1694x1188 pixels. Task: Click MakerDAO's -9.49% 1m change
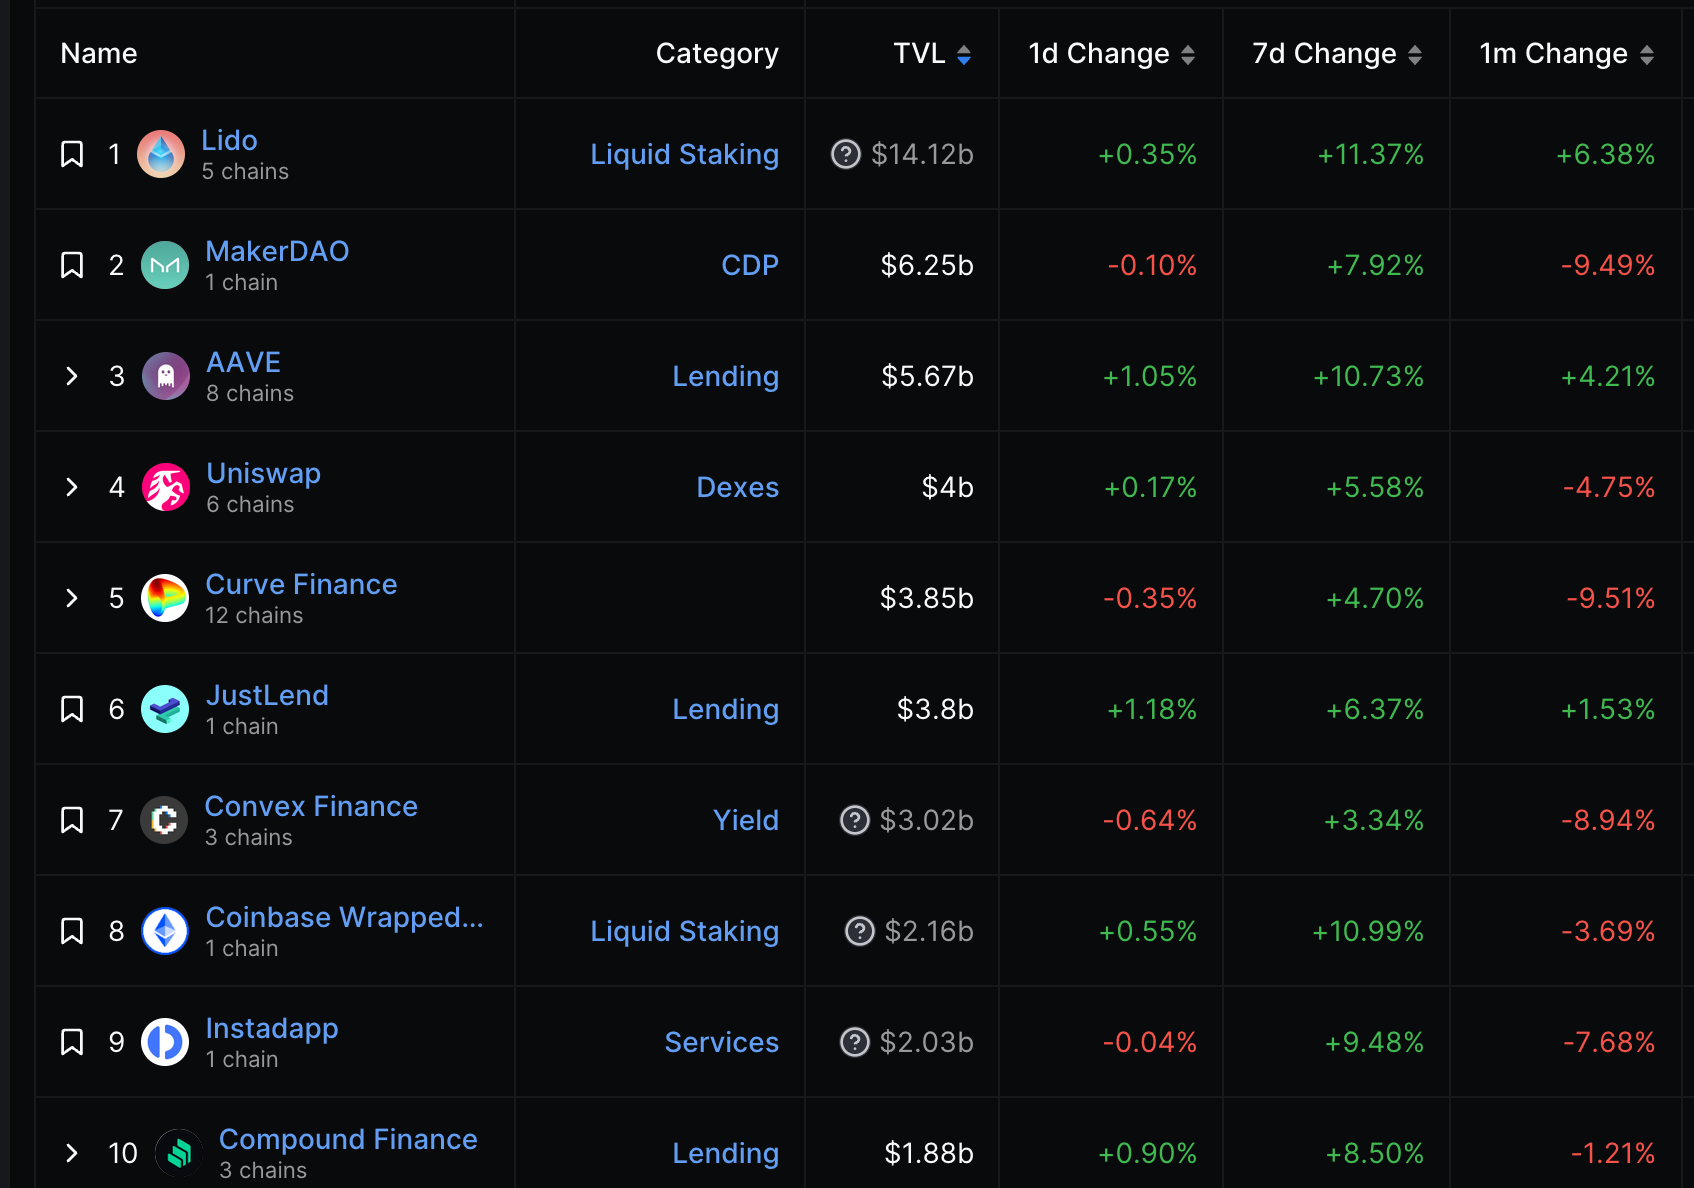(x=1608, y=265)
